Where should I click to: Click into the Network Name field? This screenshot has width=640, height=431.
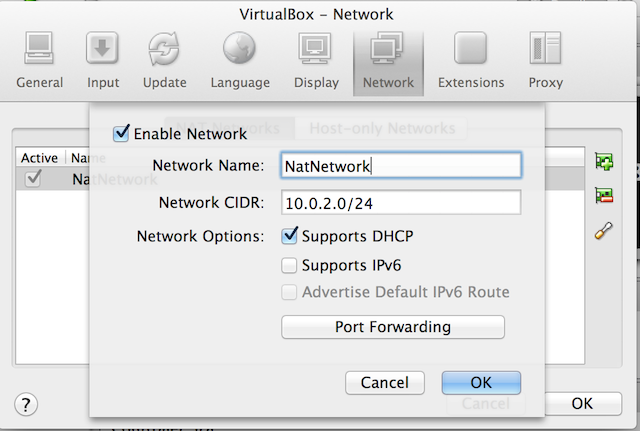401,165
